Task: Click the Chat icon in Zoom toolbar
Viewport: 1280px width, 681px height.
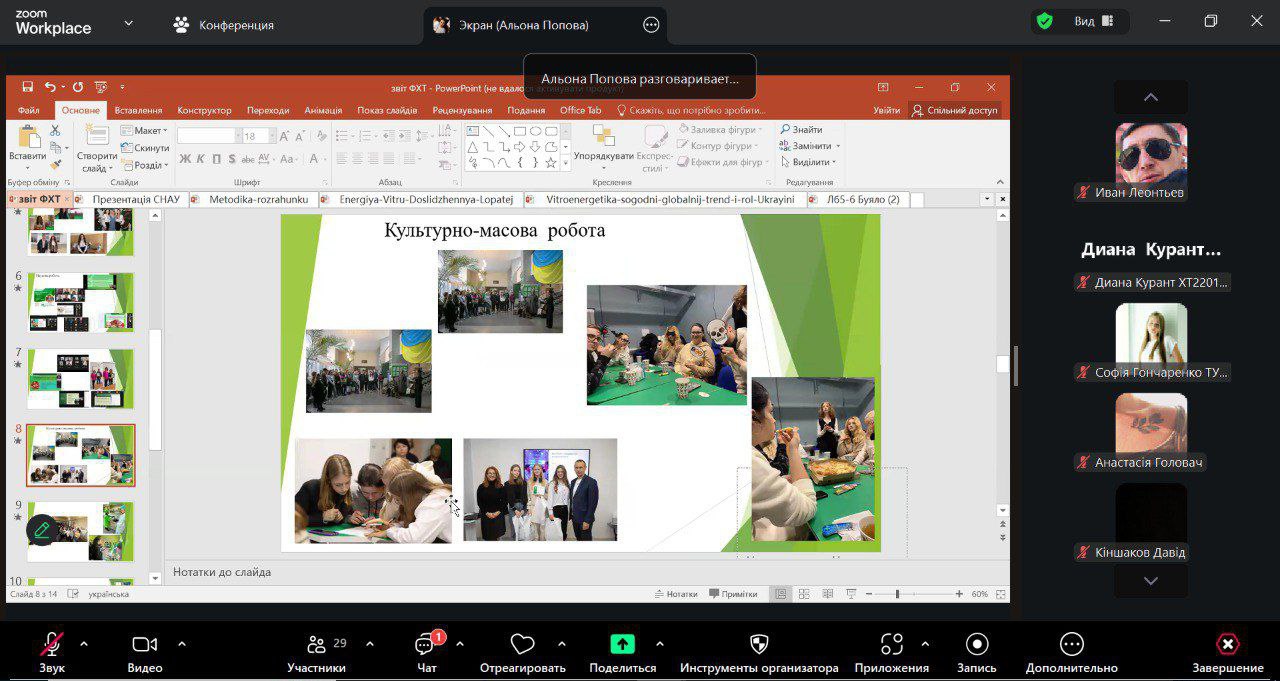Action: (x=426, y=645)
